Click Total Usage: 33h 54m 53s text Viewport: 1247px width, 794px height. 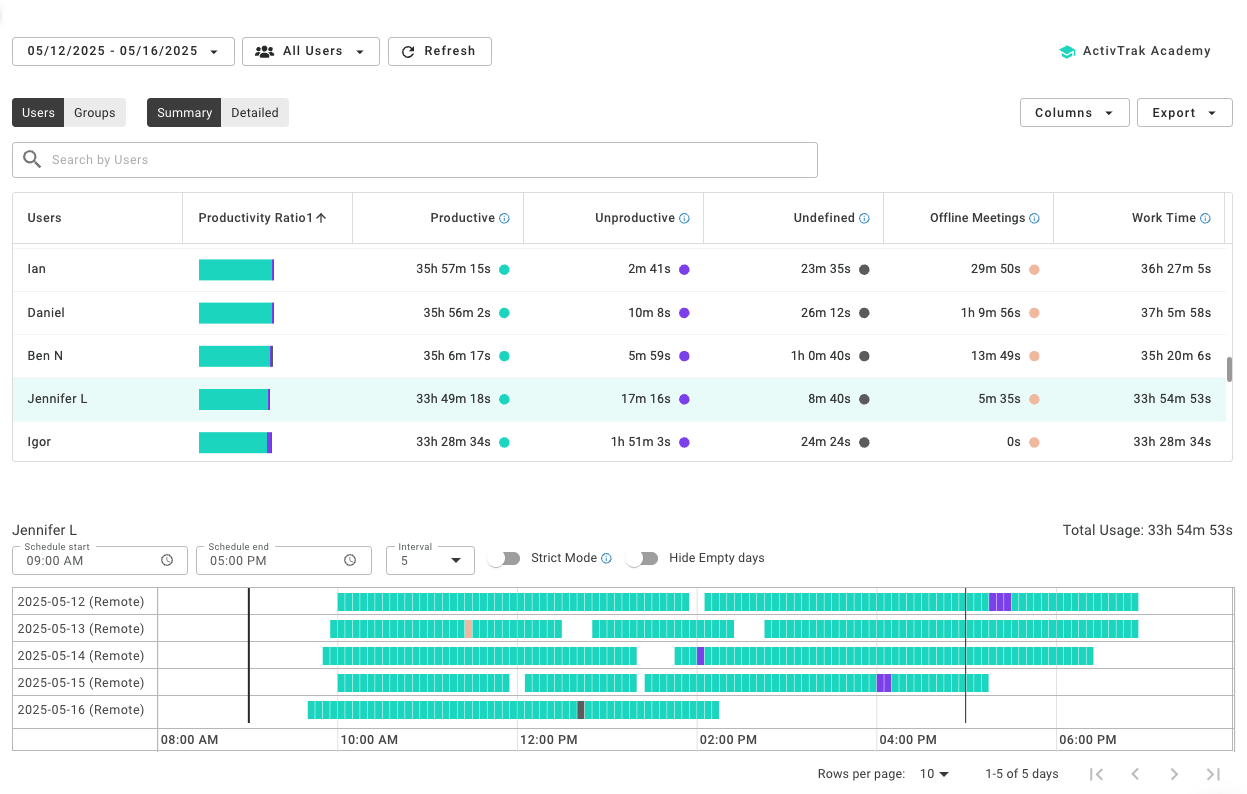pos(1148,530)
